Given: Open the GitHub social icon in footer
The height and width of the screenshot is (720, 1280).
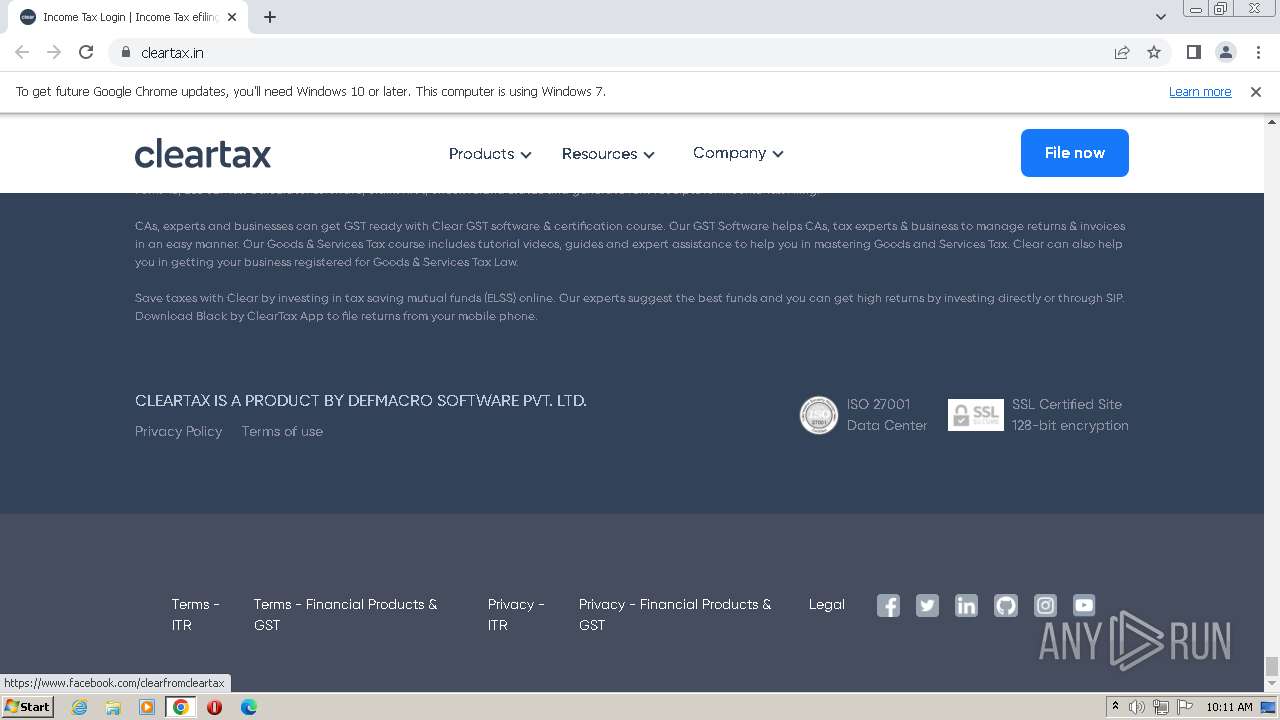Looking at the screenshot, I should coord(1006,605).
